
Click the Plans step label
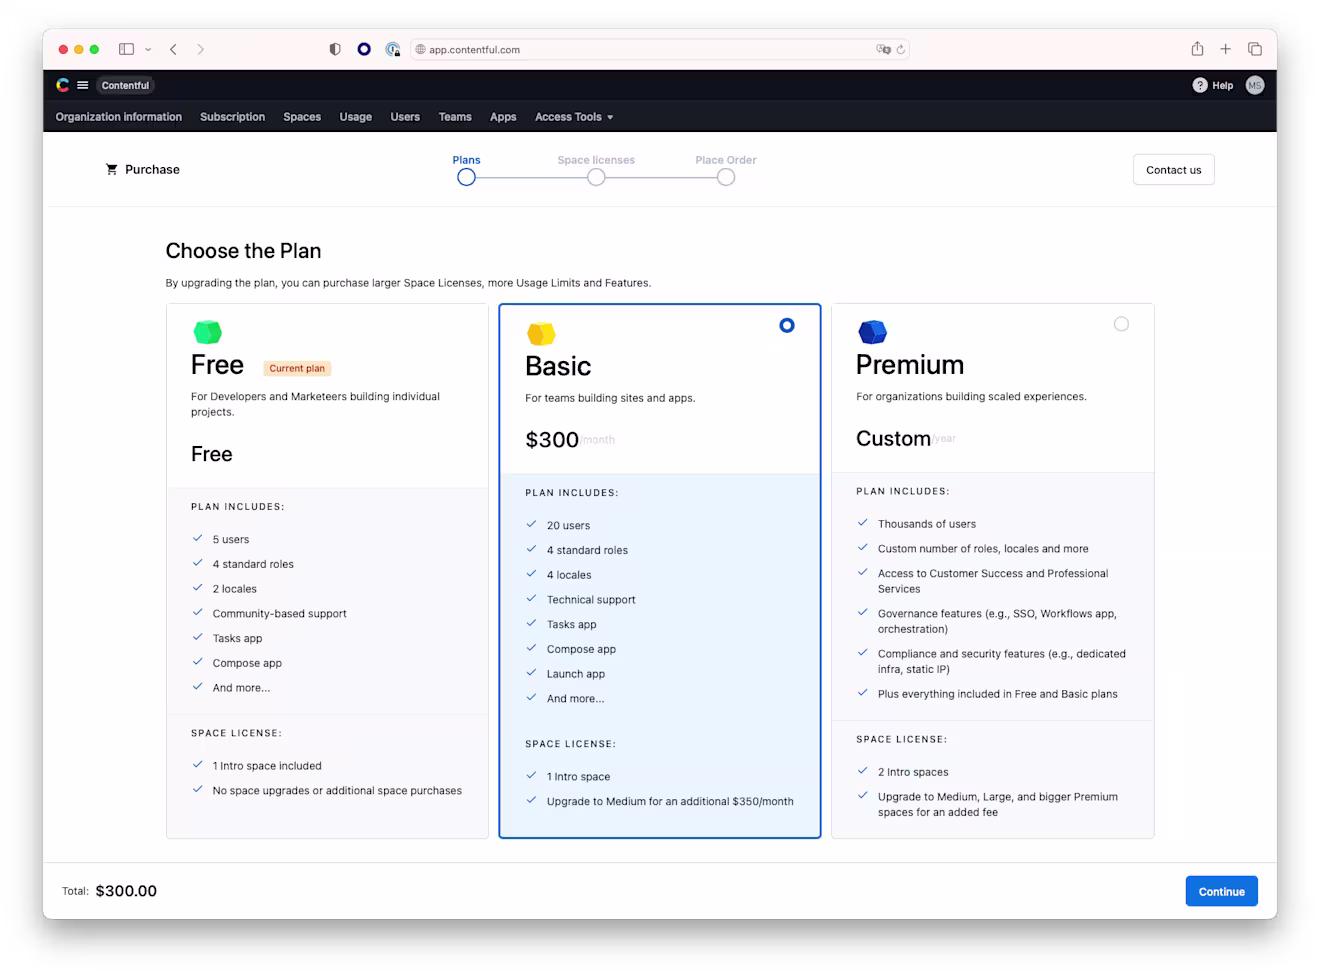point(466,160)
